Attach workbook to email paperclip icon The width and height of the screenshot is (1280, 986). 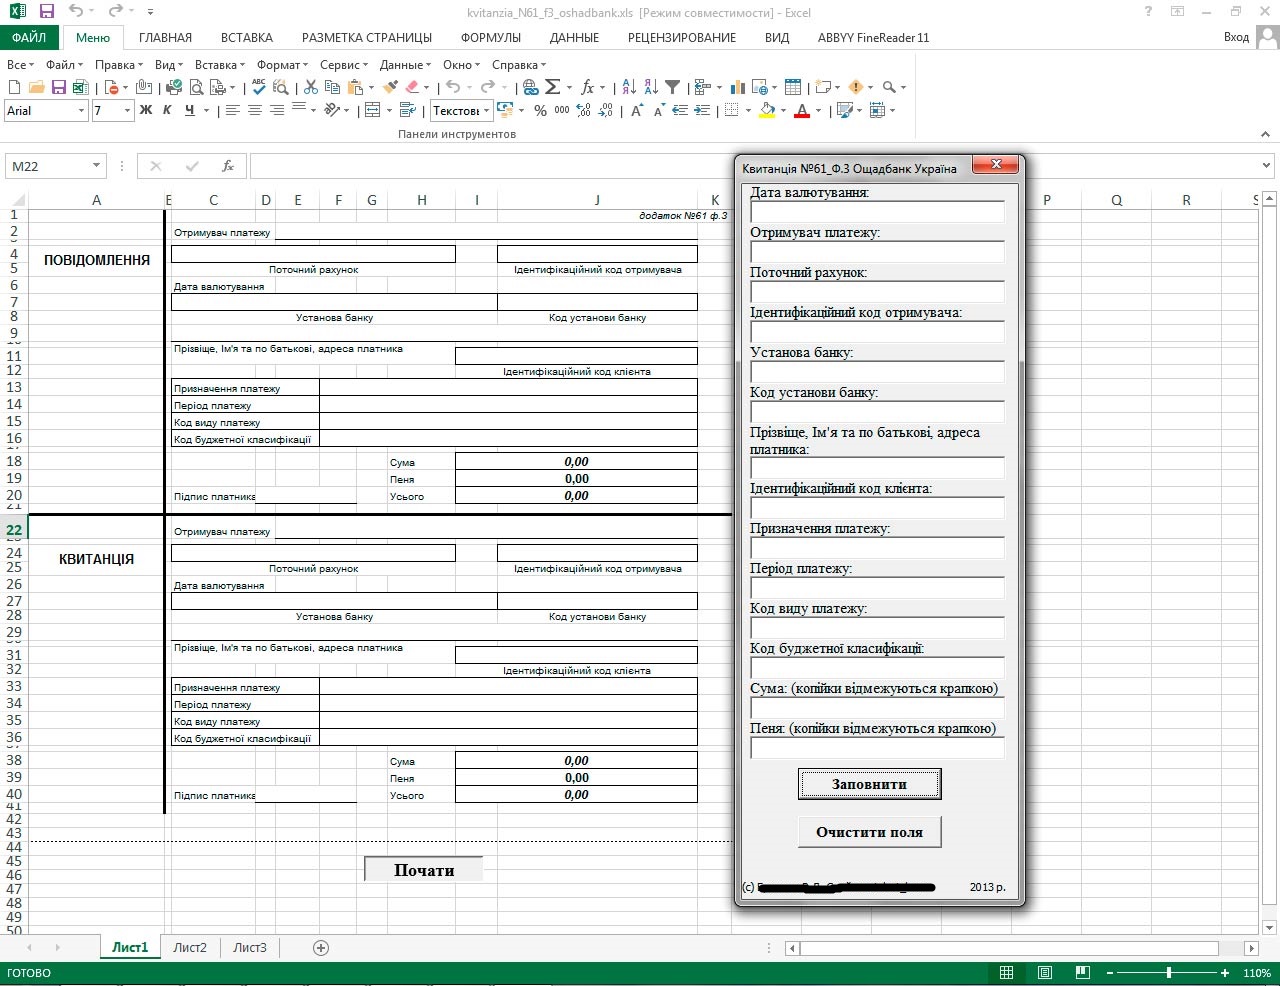tap(144, 88)
